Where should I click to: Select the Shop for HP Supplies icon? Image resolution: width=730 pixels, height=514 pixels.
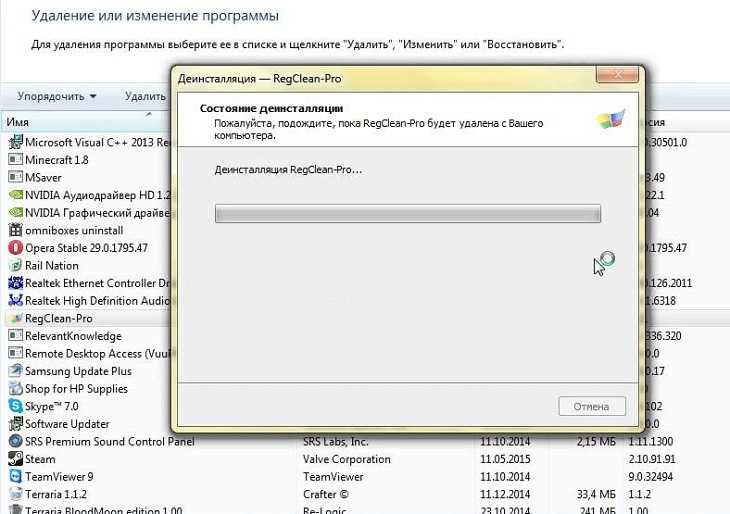pyautogui.click(x=15, y=389)
